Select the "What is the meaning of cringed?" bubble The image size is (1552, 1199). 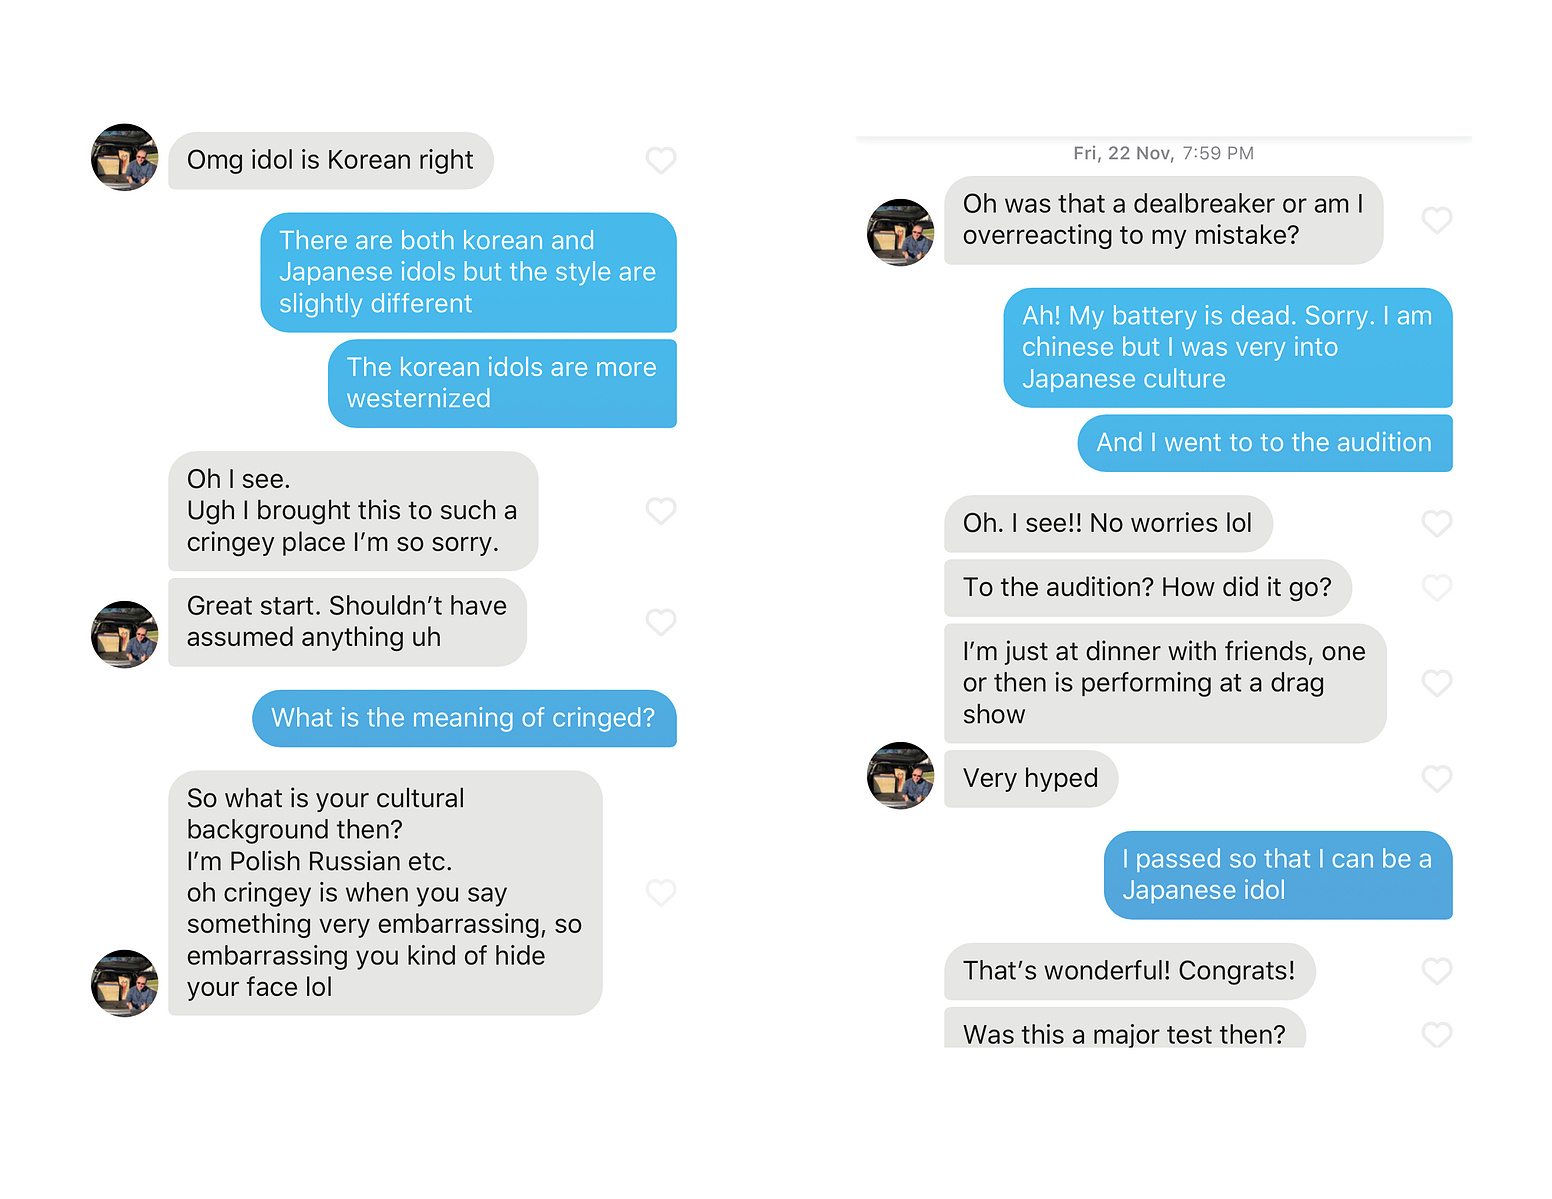[464, 718]
